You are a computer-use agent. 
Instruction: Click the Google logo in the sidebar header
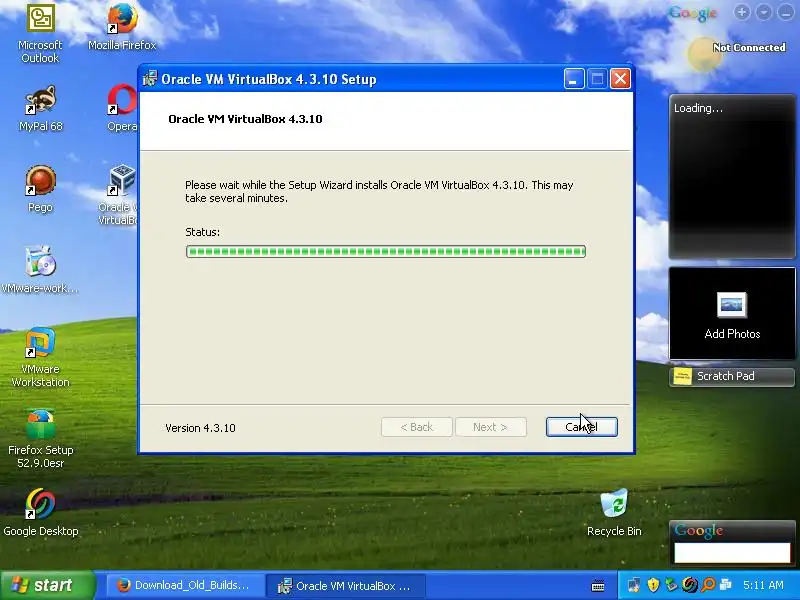(693, 13)
